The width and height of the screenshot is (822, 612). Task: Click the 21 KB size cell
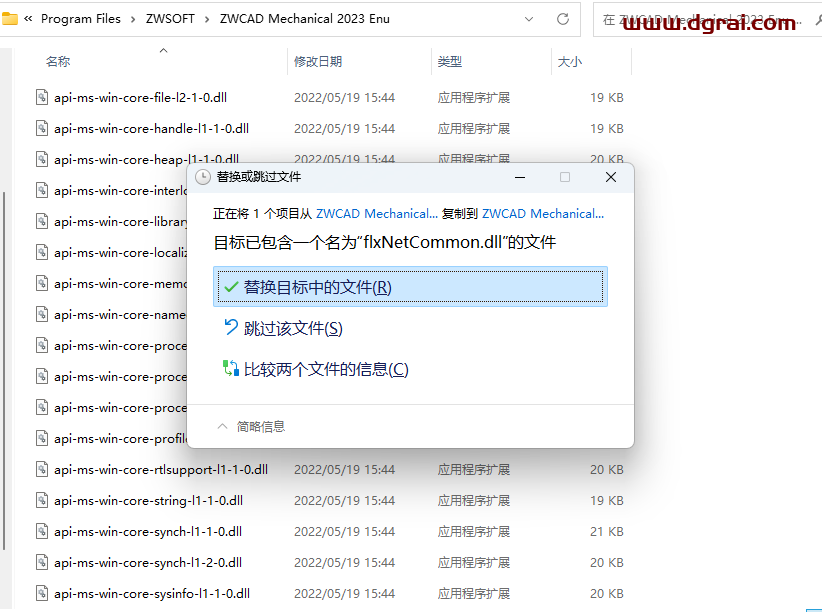607,531
